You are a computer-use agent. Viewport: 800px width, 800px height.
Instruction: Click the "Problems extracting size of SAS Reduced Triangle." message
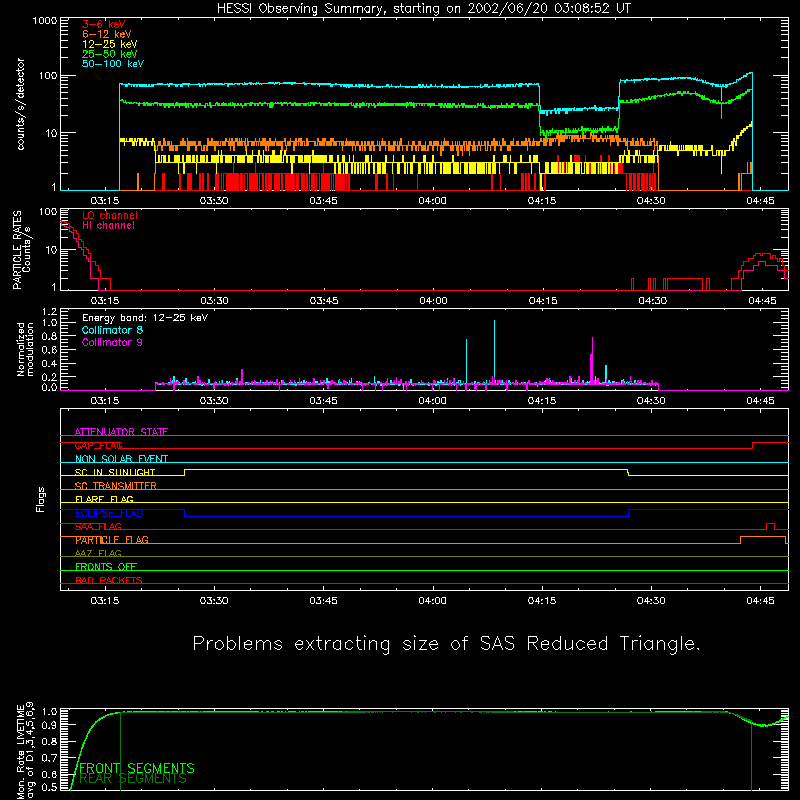[x=446, y=644]
